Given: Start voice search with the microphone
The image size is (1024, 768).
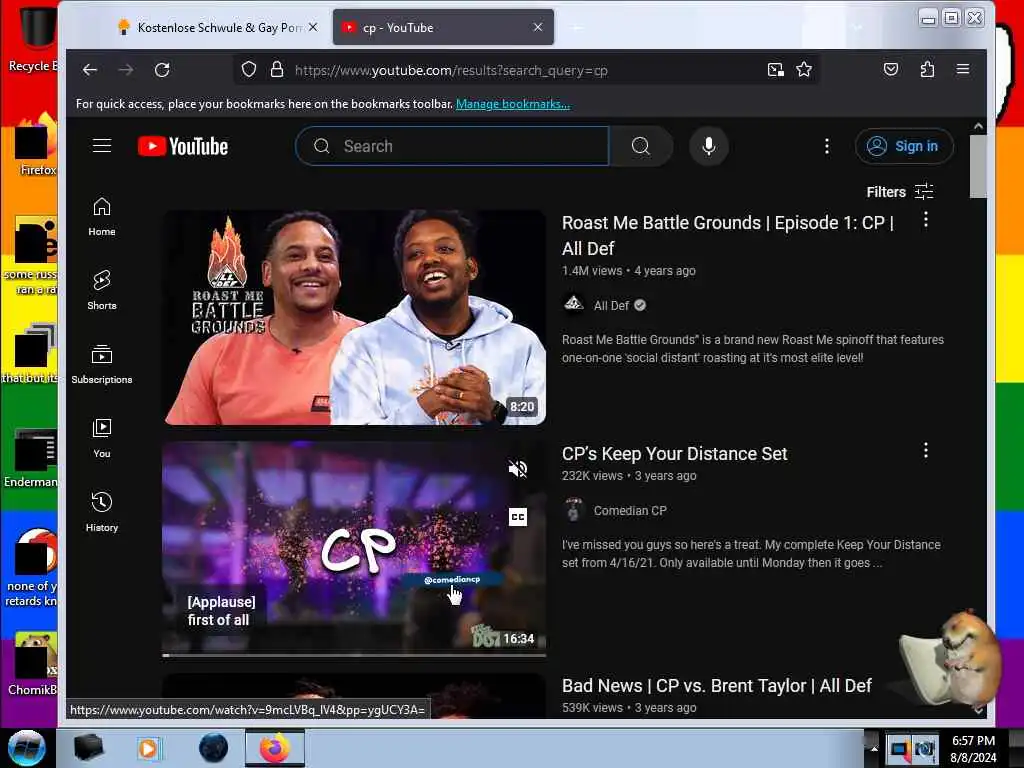Looking at the screenshot, I should (709, 146).
